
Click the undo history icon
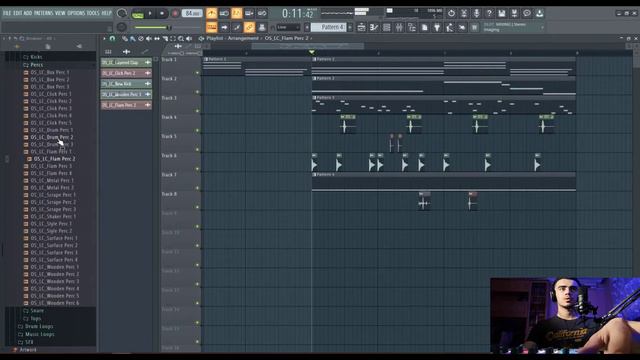pyautogui.click(x=451, y=13)
